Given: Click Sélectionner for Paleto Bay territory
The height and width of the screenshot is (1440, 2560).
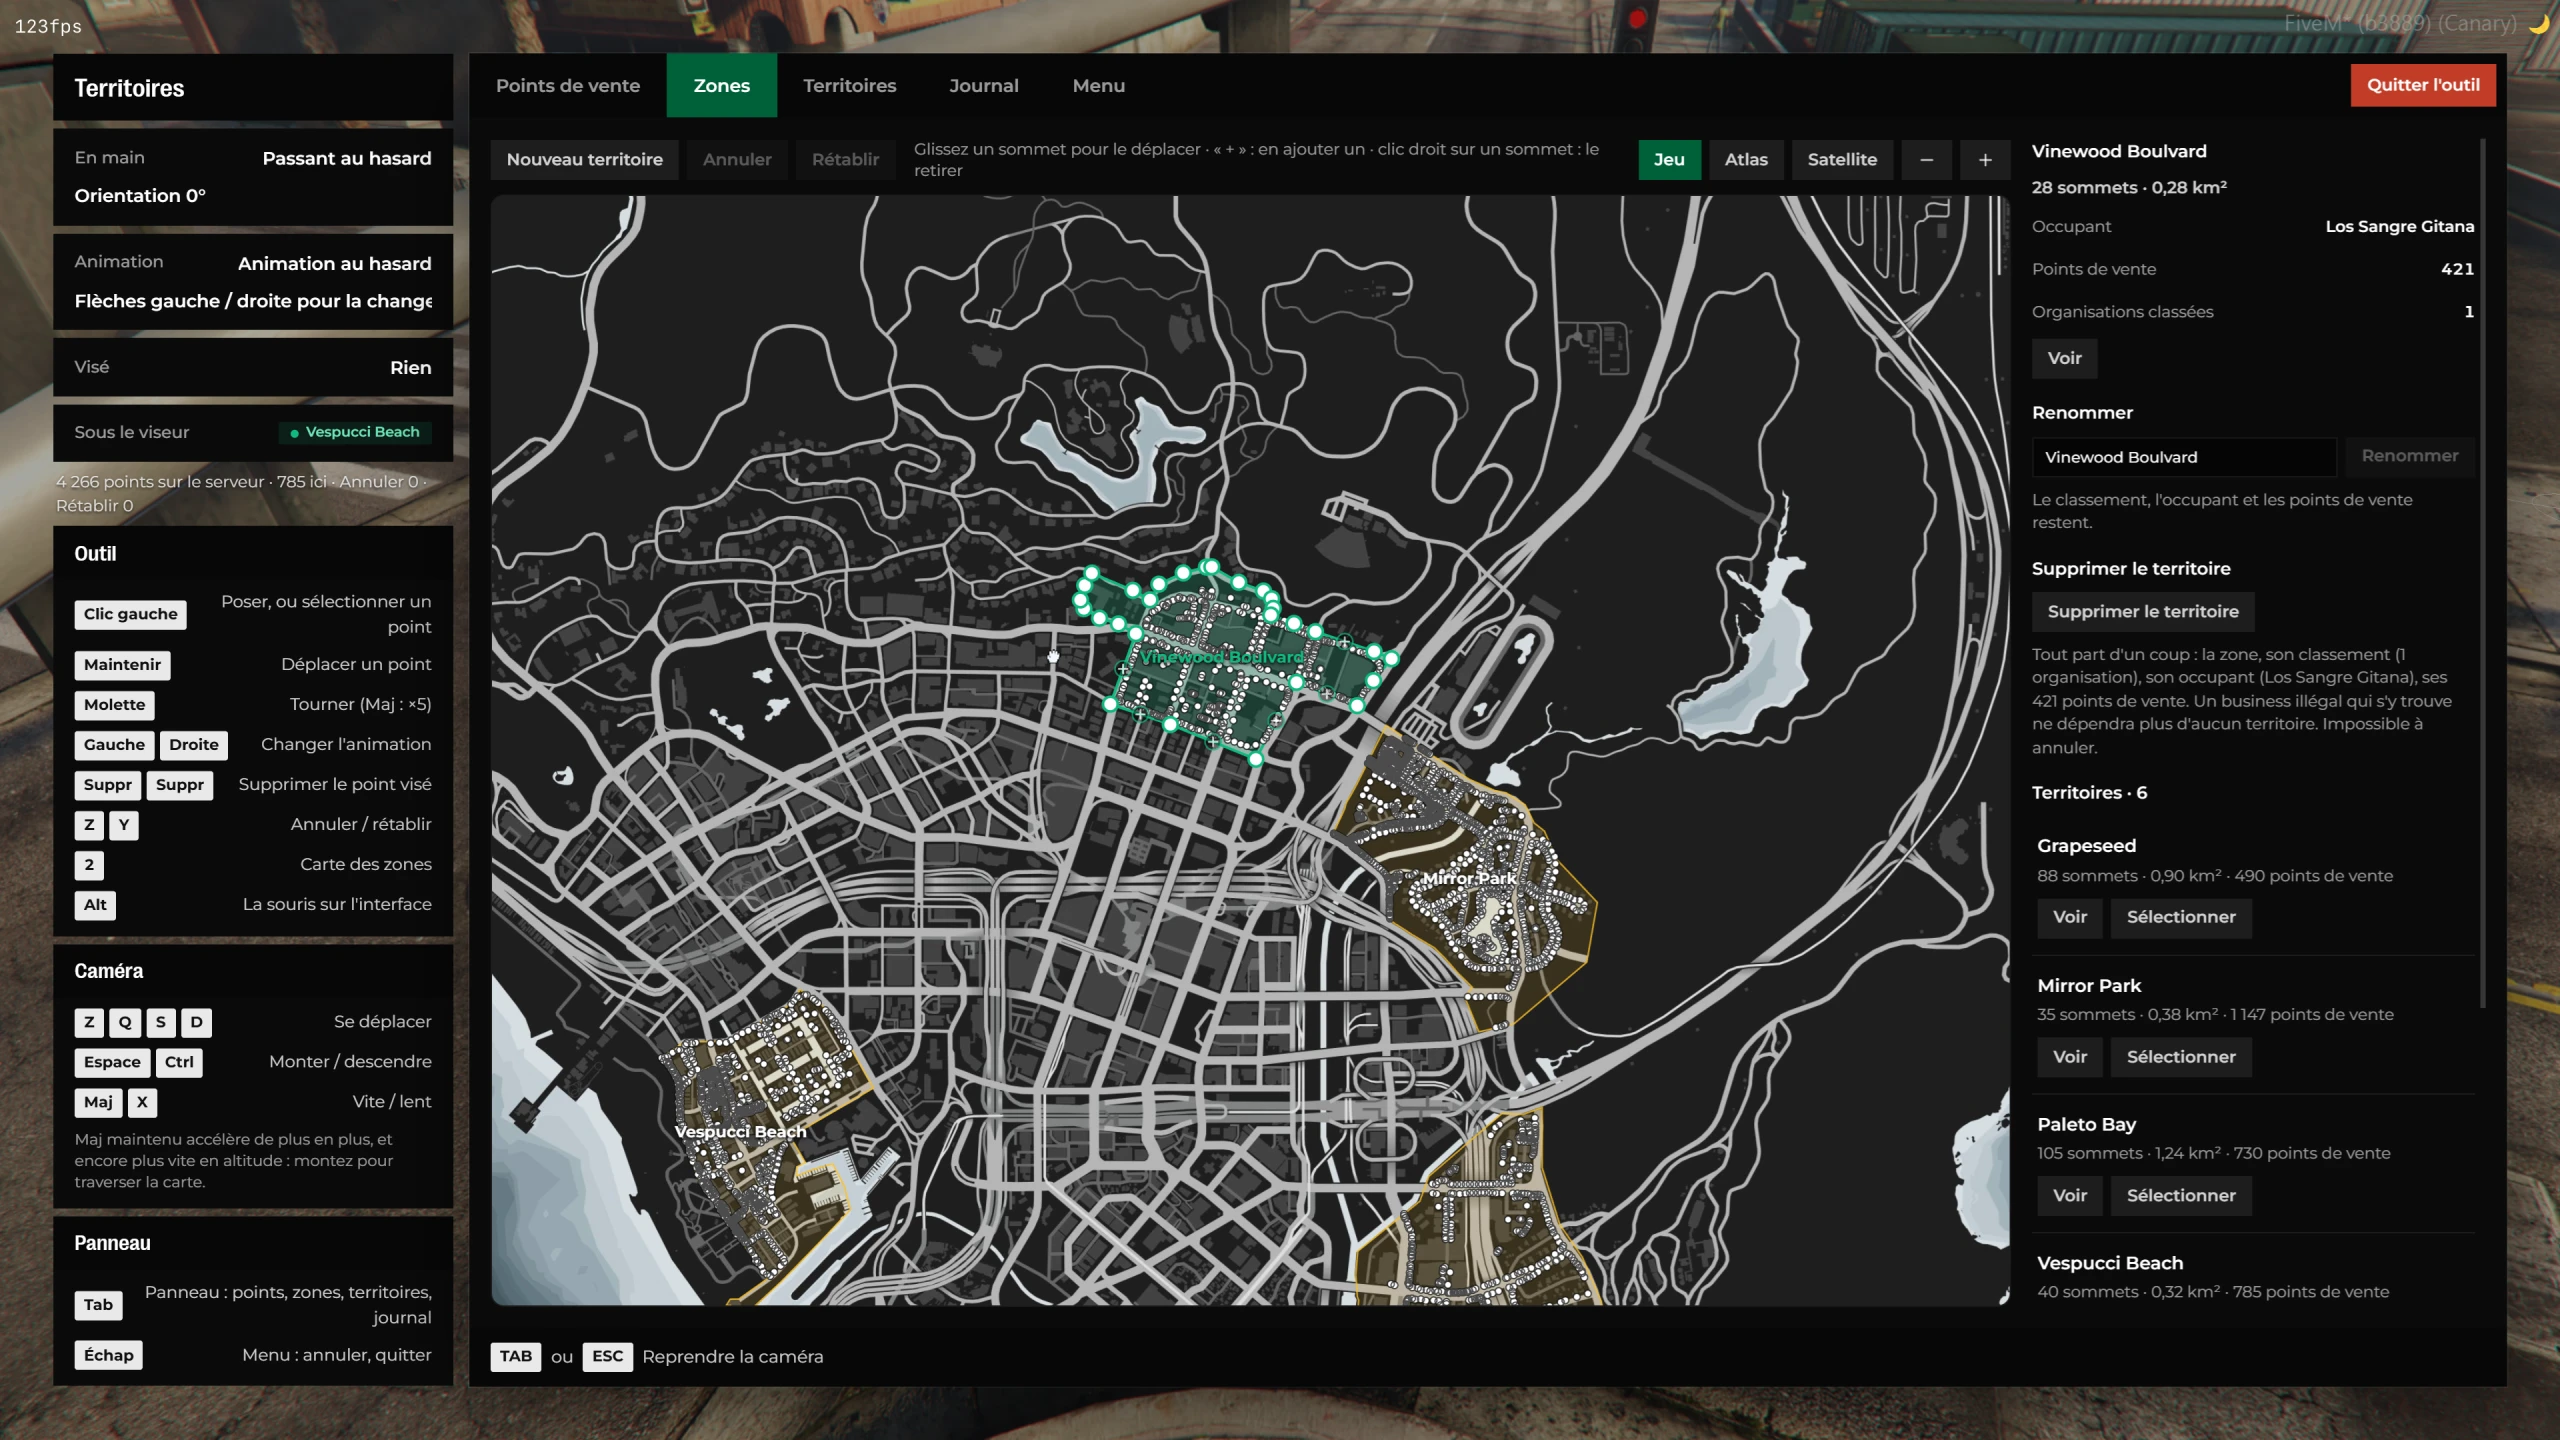Looking at the screenshot, I should click(x=2181, y=1196).
